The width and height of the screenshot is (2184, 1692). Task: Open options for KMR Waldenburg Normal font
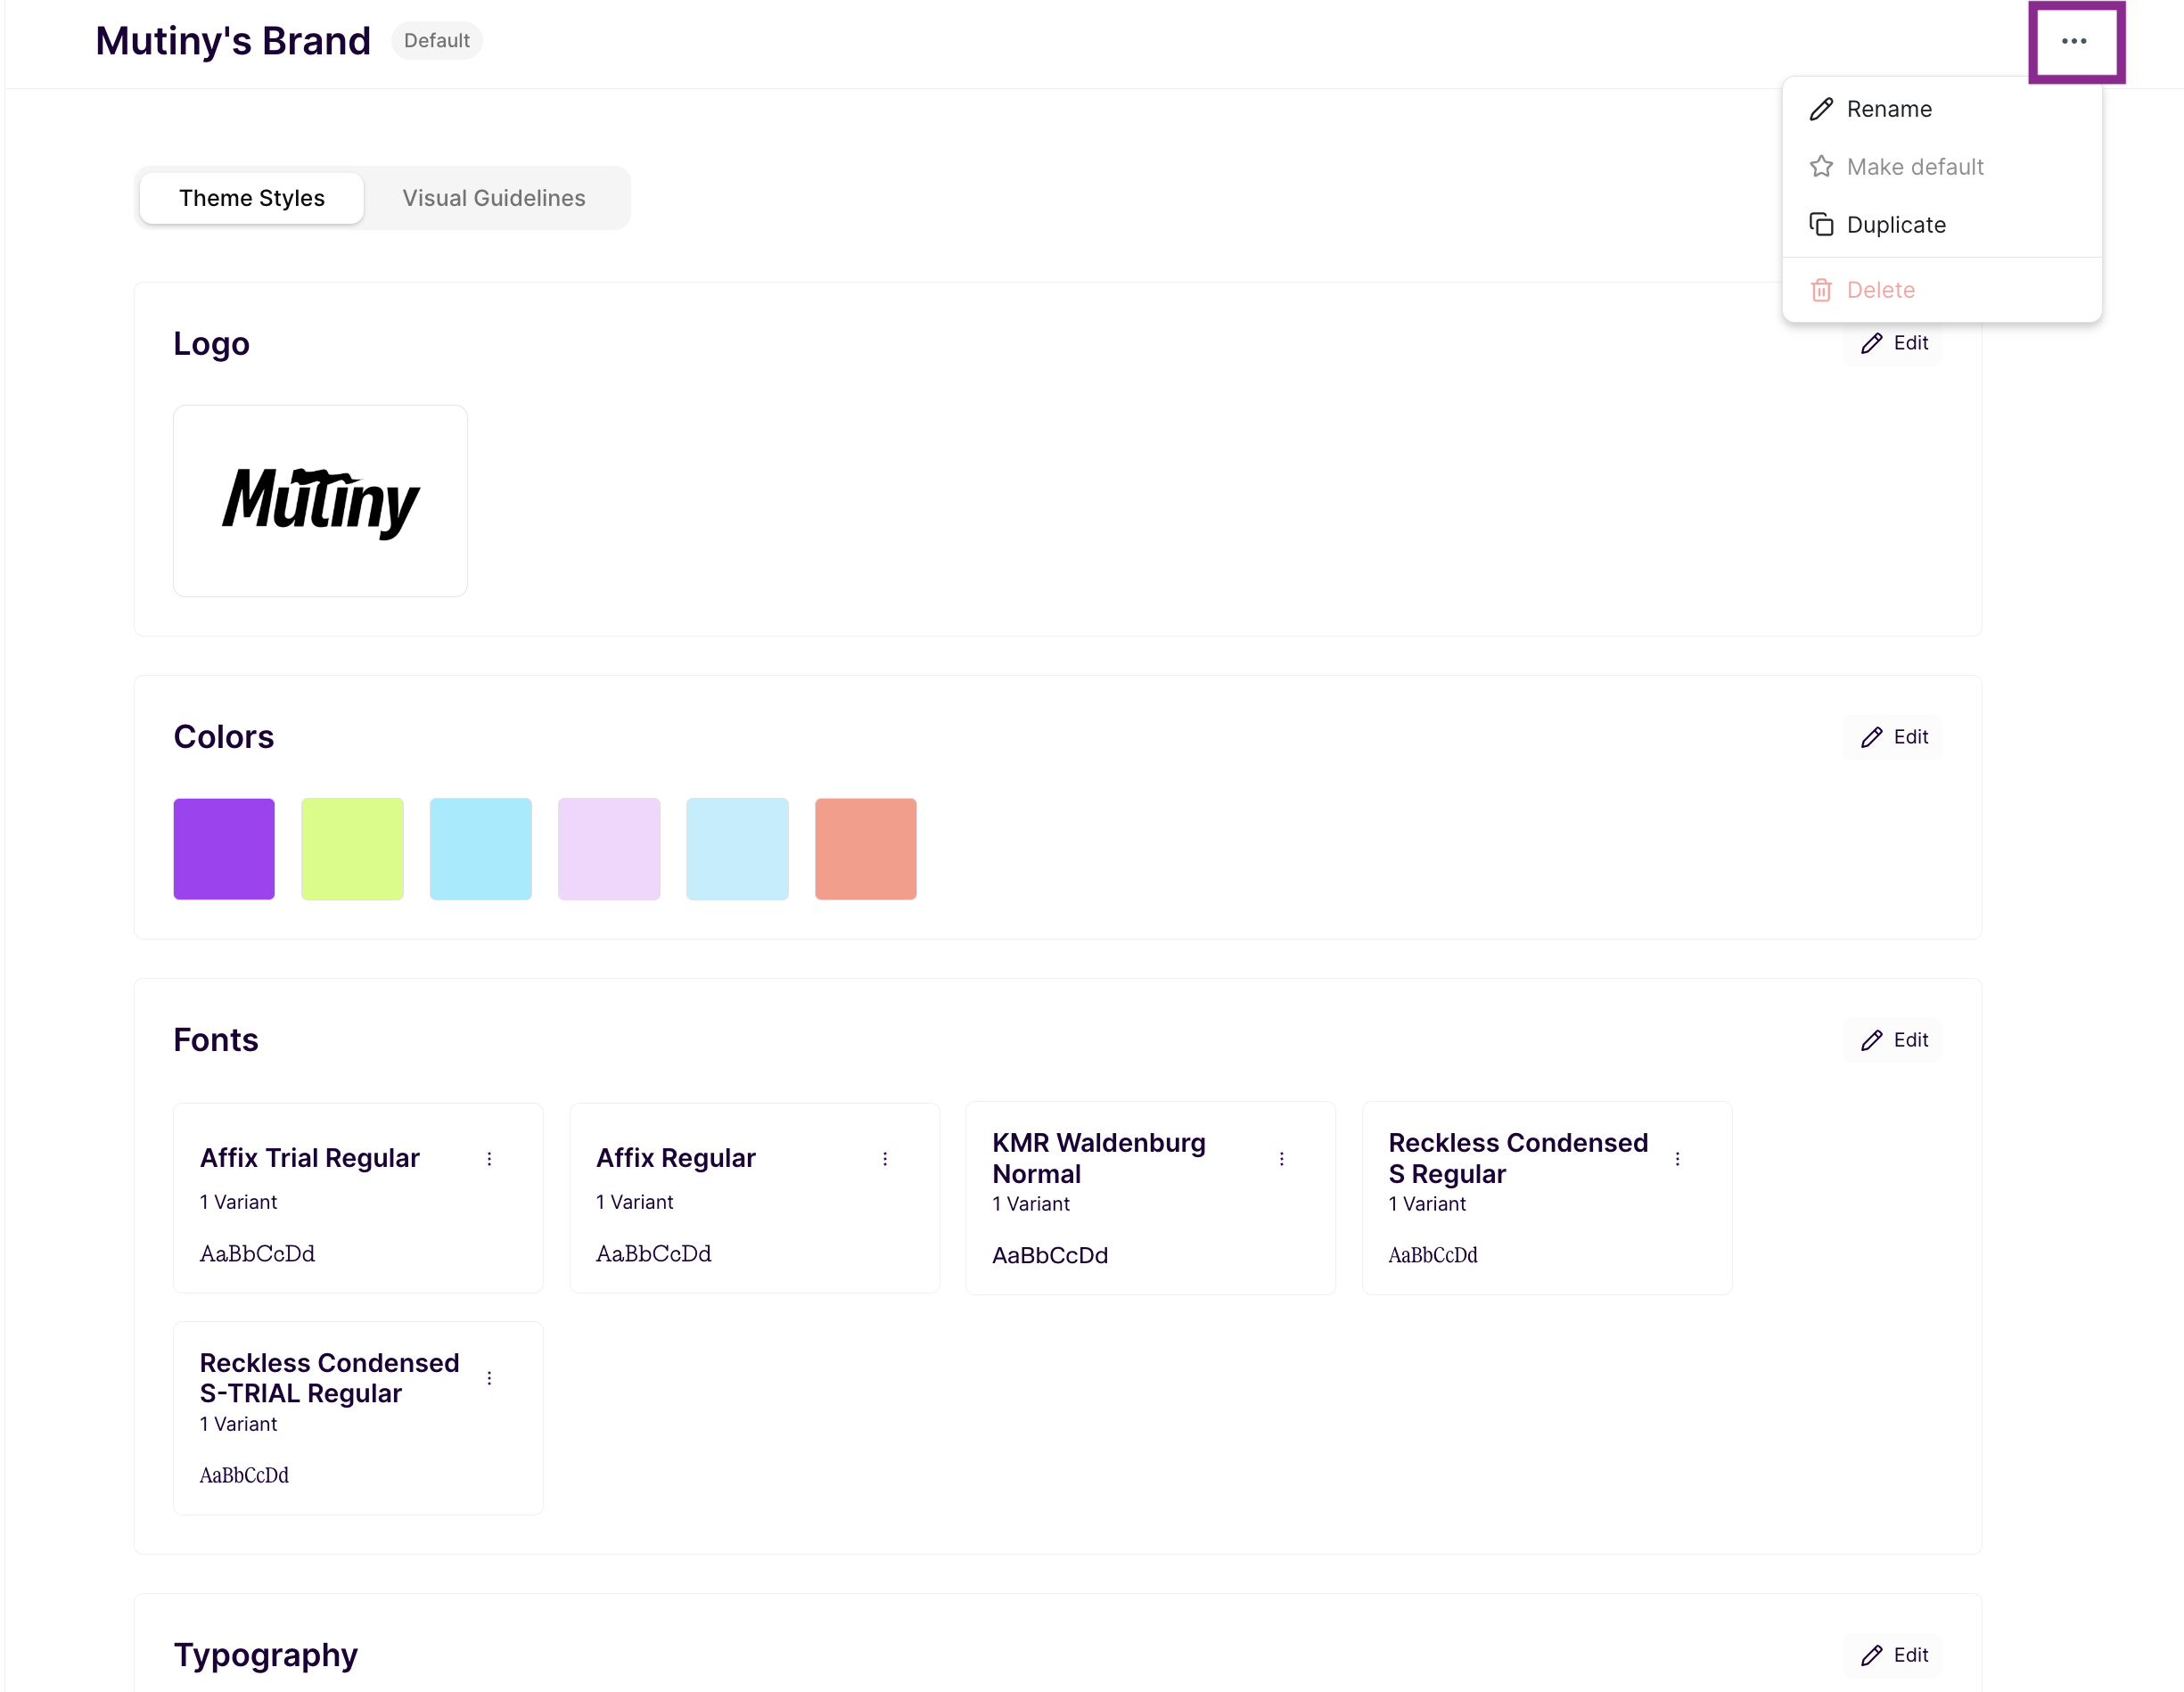(1282, 1159)
